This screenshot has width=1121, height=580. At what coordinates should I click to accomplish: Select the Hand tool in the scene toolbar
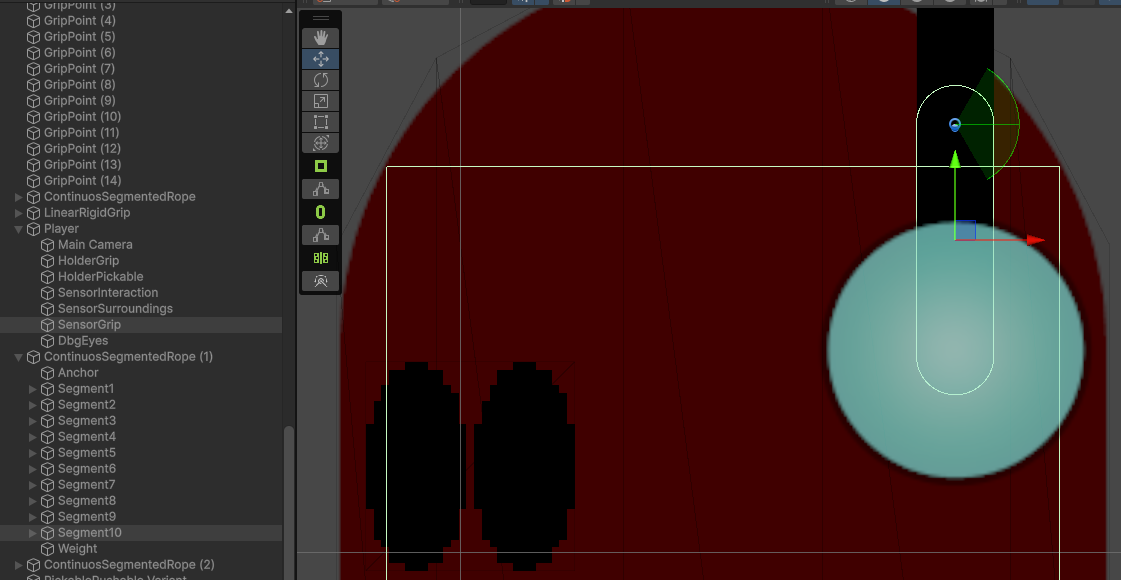pyautogui.click(x=320, y=37)
